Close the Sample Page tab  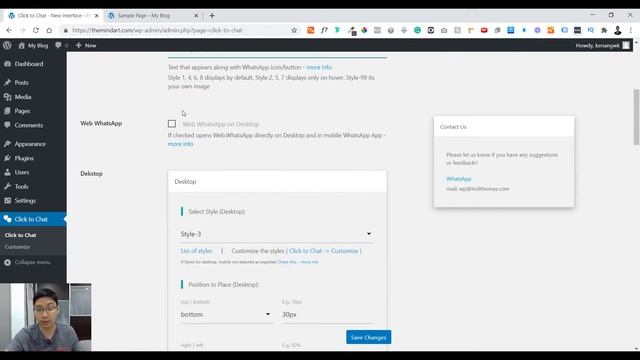196,16
